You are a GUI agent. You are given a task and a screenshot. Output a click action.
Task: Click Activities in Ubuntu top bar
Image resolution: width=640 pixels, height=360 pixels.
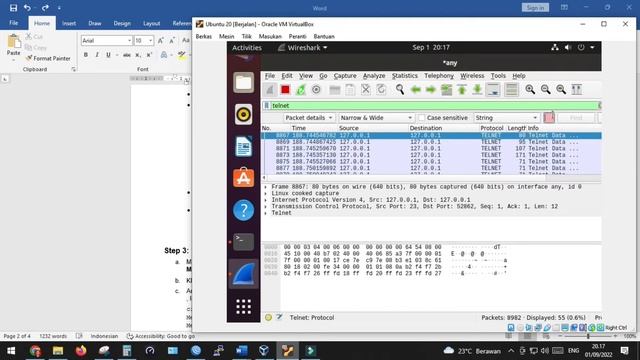247,48
